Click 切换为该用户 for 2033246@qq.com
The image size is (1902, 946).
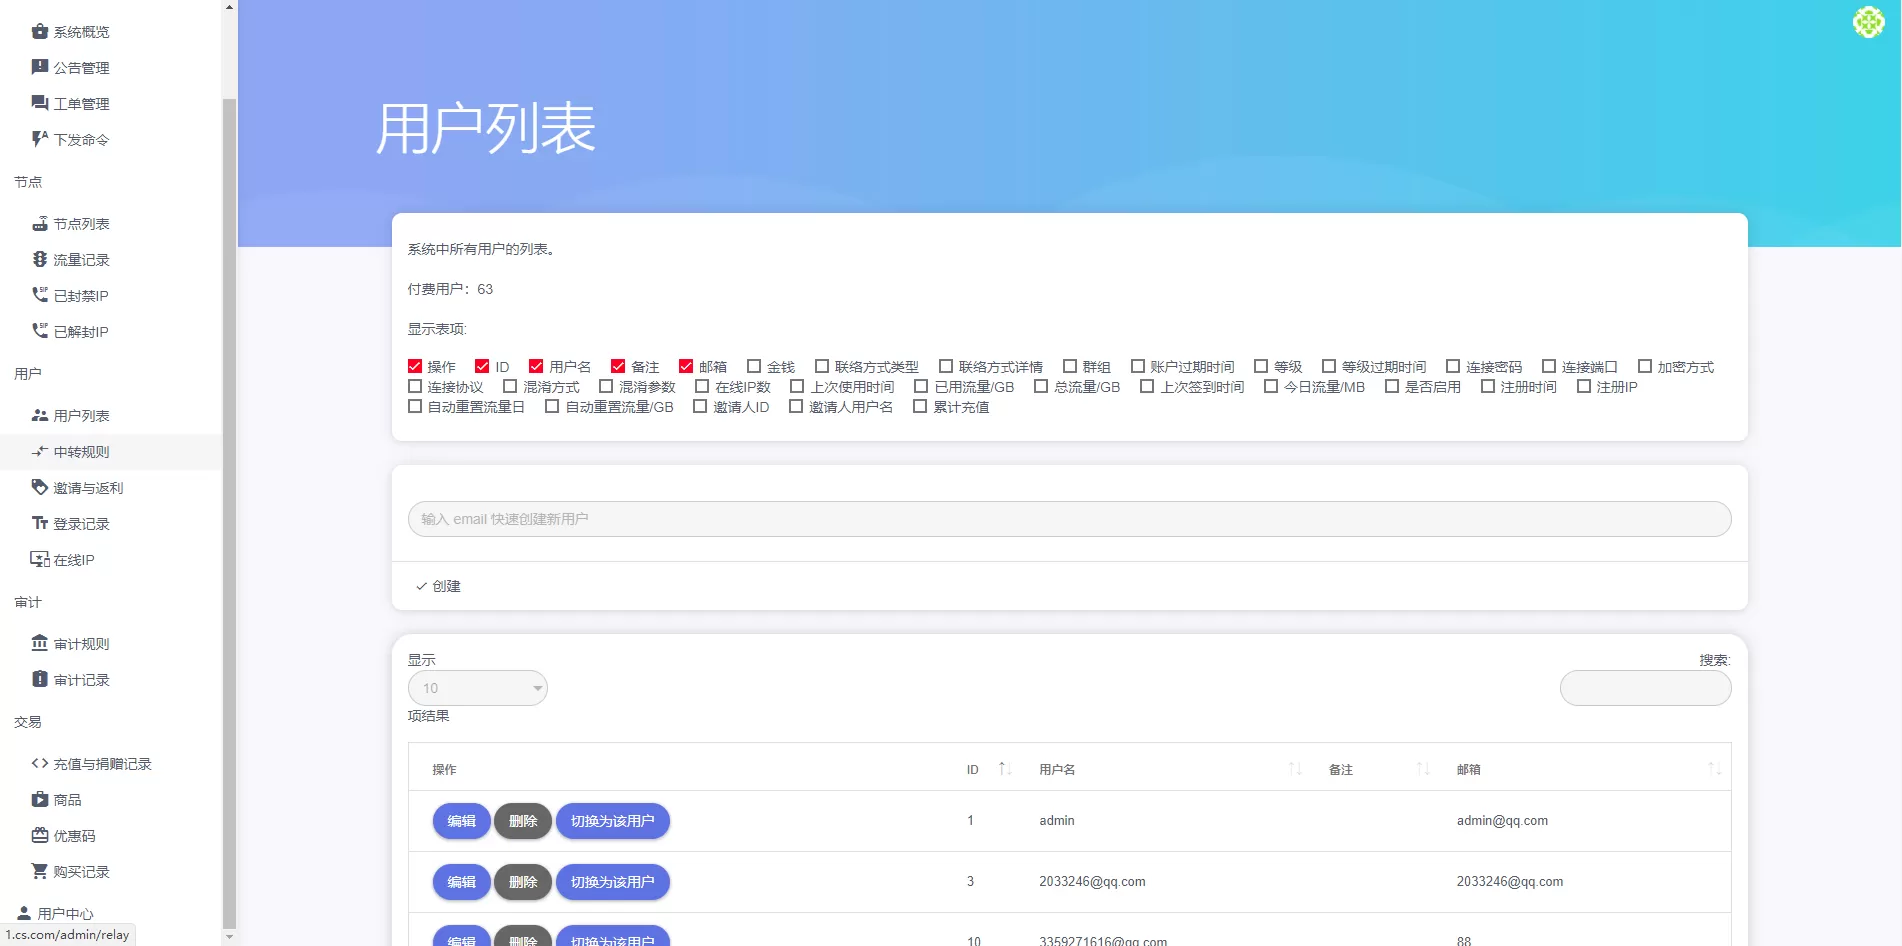click(x=612, y=882)
